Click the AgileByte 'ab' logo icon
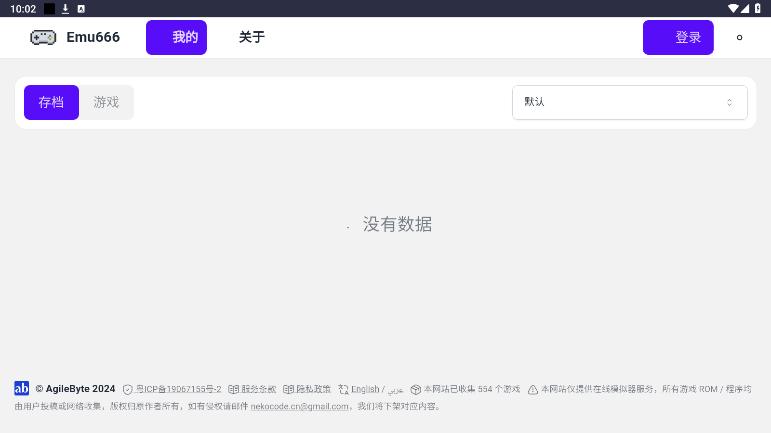The width and height of the screenshot is (771, 433). click(21, 388)
